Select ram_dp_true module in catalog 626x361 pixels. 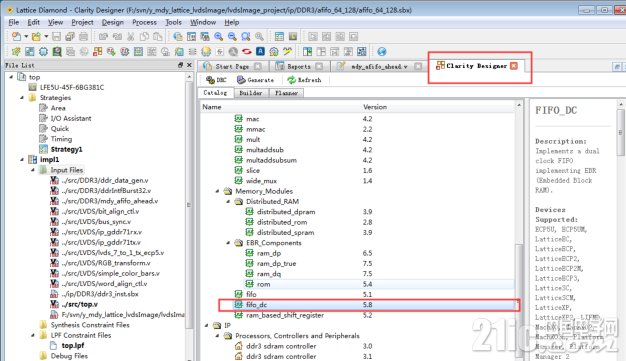point(276,264)
